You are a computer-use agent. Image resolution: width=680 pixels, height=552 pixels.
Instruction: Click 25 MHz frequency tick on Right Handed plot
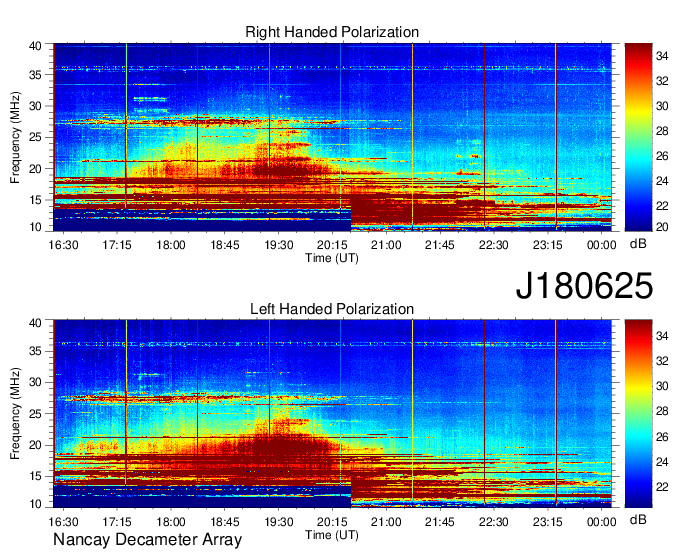click(x=35, y=137)
